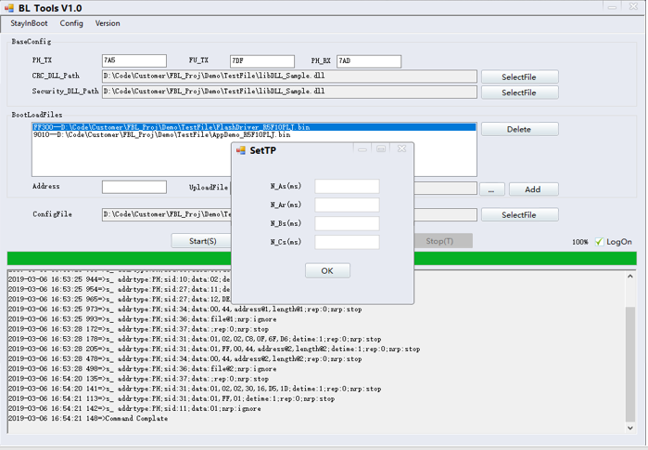
Task: Click the Start(S) button
Action: point(202,241)
